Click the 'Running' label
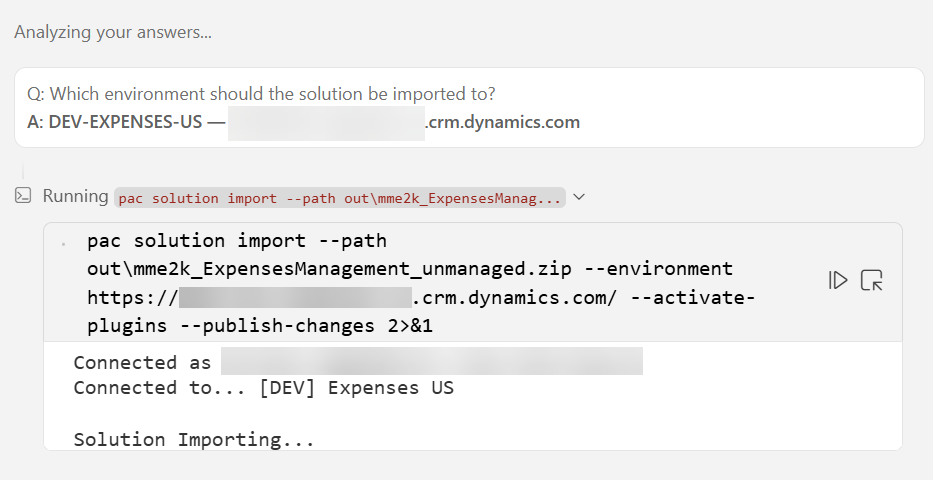Screen dimensions: 933x480 tap(76, 196)
